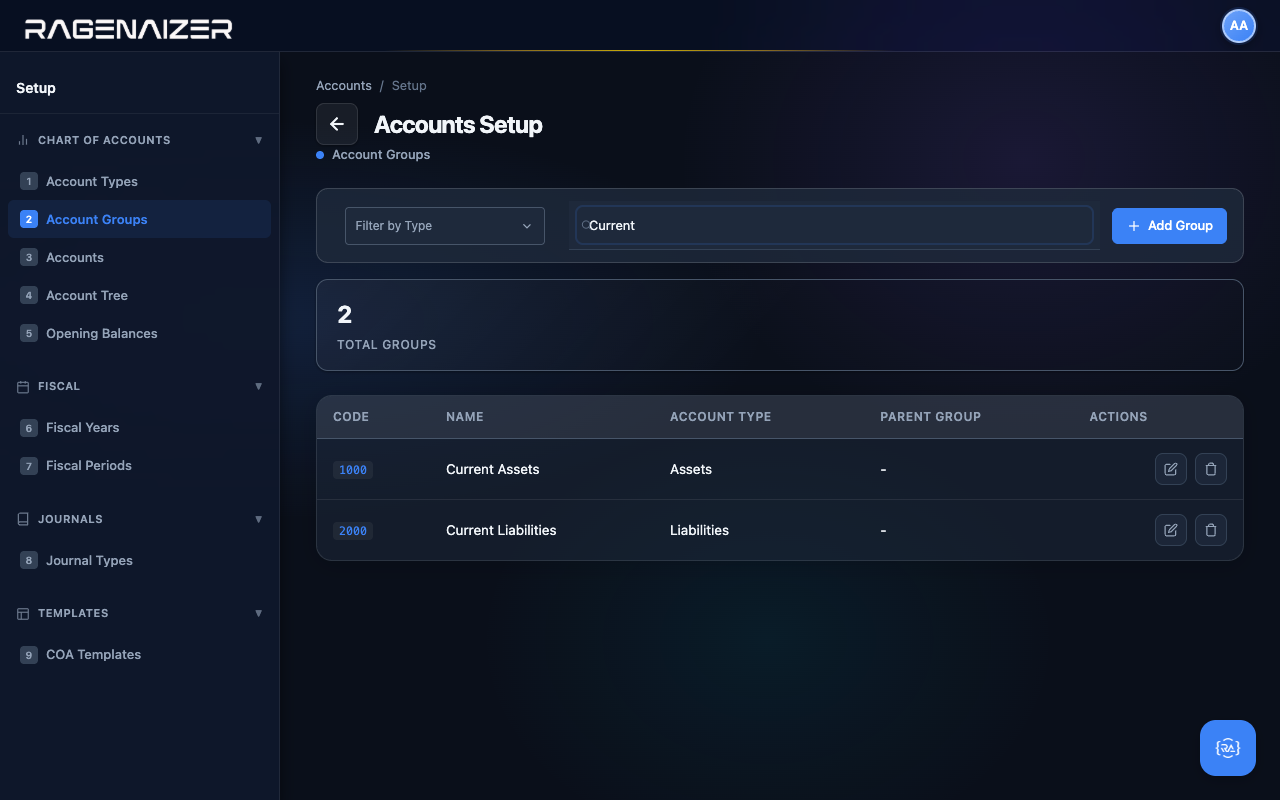Select the Current Liabilities name cell
Viewport: 1280px width, 800px height.
(501, 530)
